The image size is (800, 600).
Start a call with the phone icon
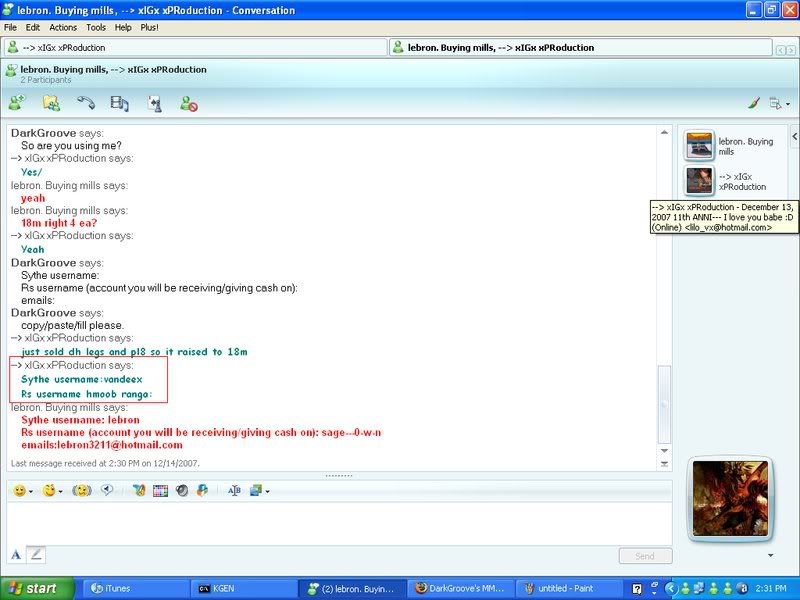[x=86, y=103]
